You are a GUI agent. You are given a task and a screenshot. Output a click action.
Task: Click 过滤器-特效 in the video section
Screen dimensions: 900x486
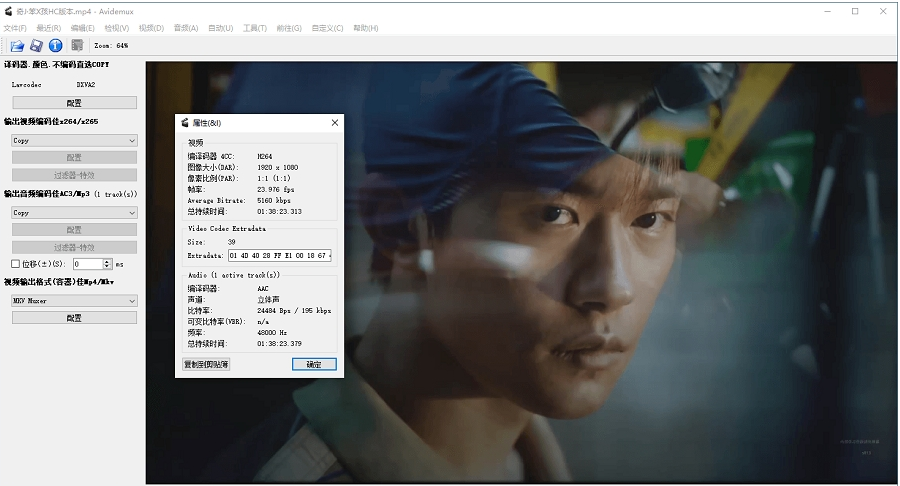pyautogui.click(x=74, y=175)
